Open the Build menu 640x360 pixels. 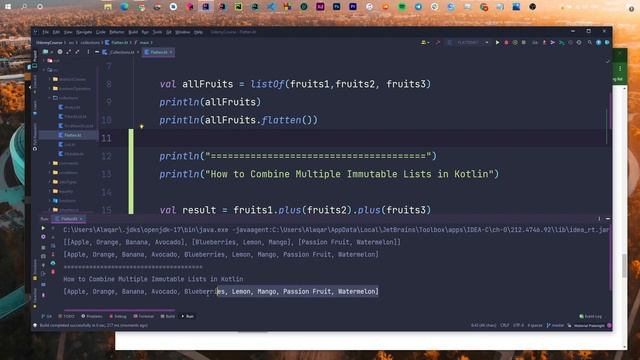(x=133, y=32)
